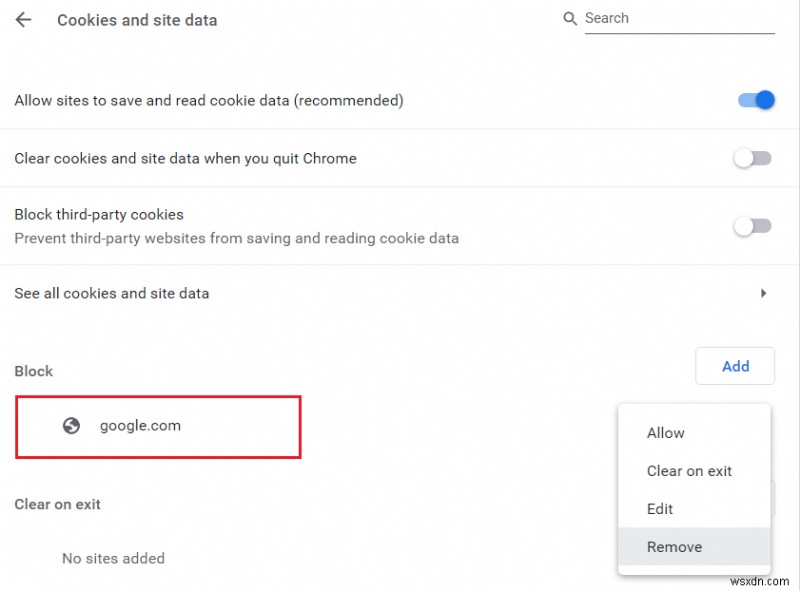The image size is (800, 591).
Task: Click the Clear on exit section heading
Action: point(58,504)
